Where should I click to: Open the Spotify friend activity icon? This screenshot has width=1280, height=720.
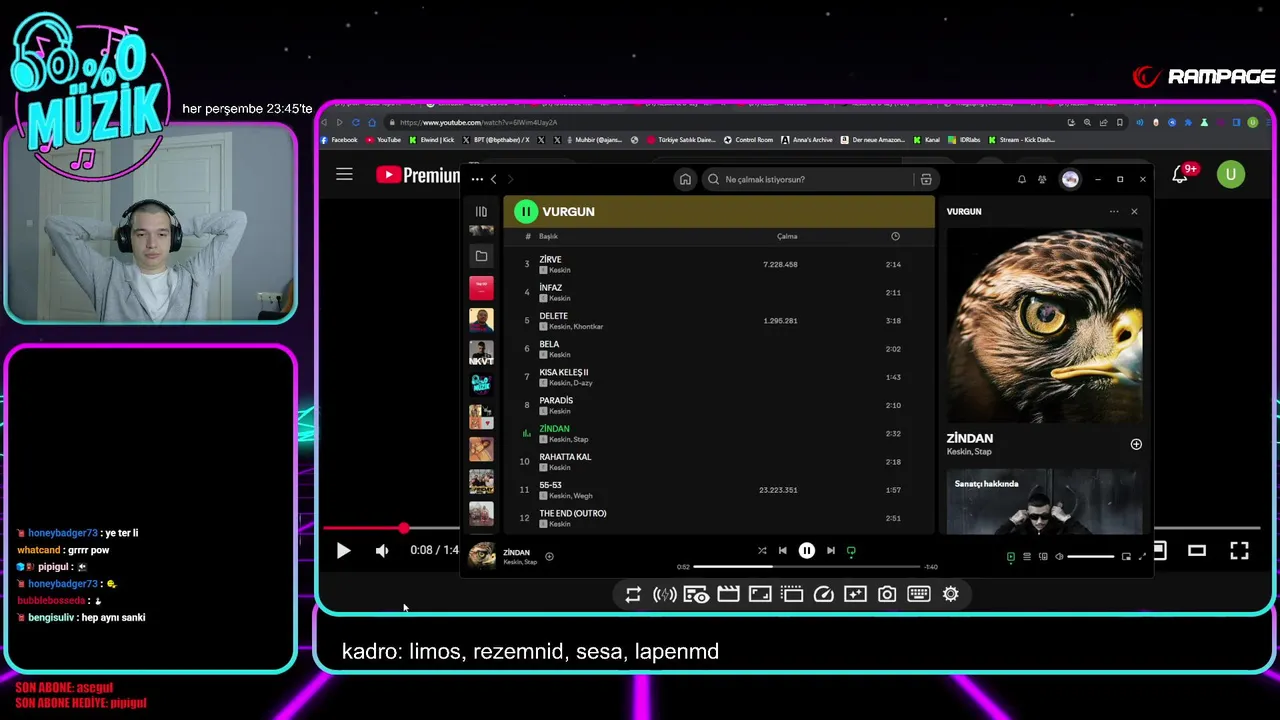pyautogui.click(x=1042, y=179)
